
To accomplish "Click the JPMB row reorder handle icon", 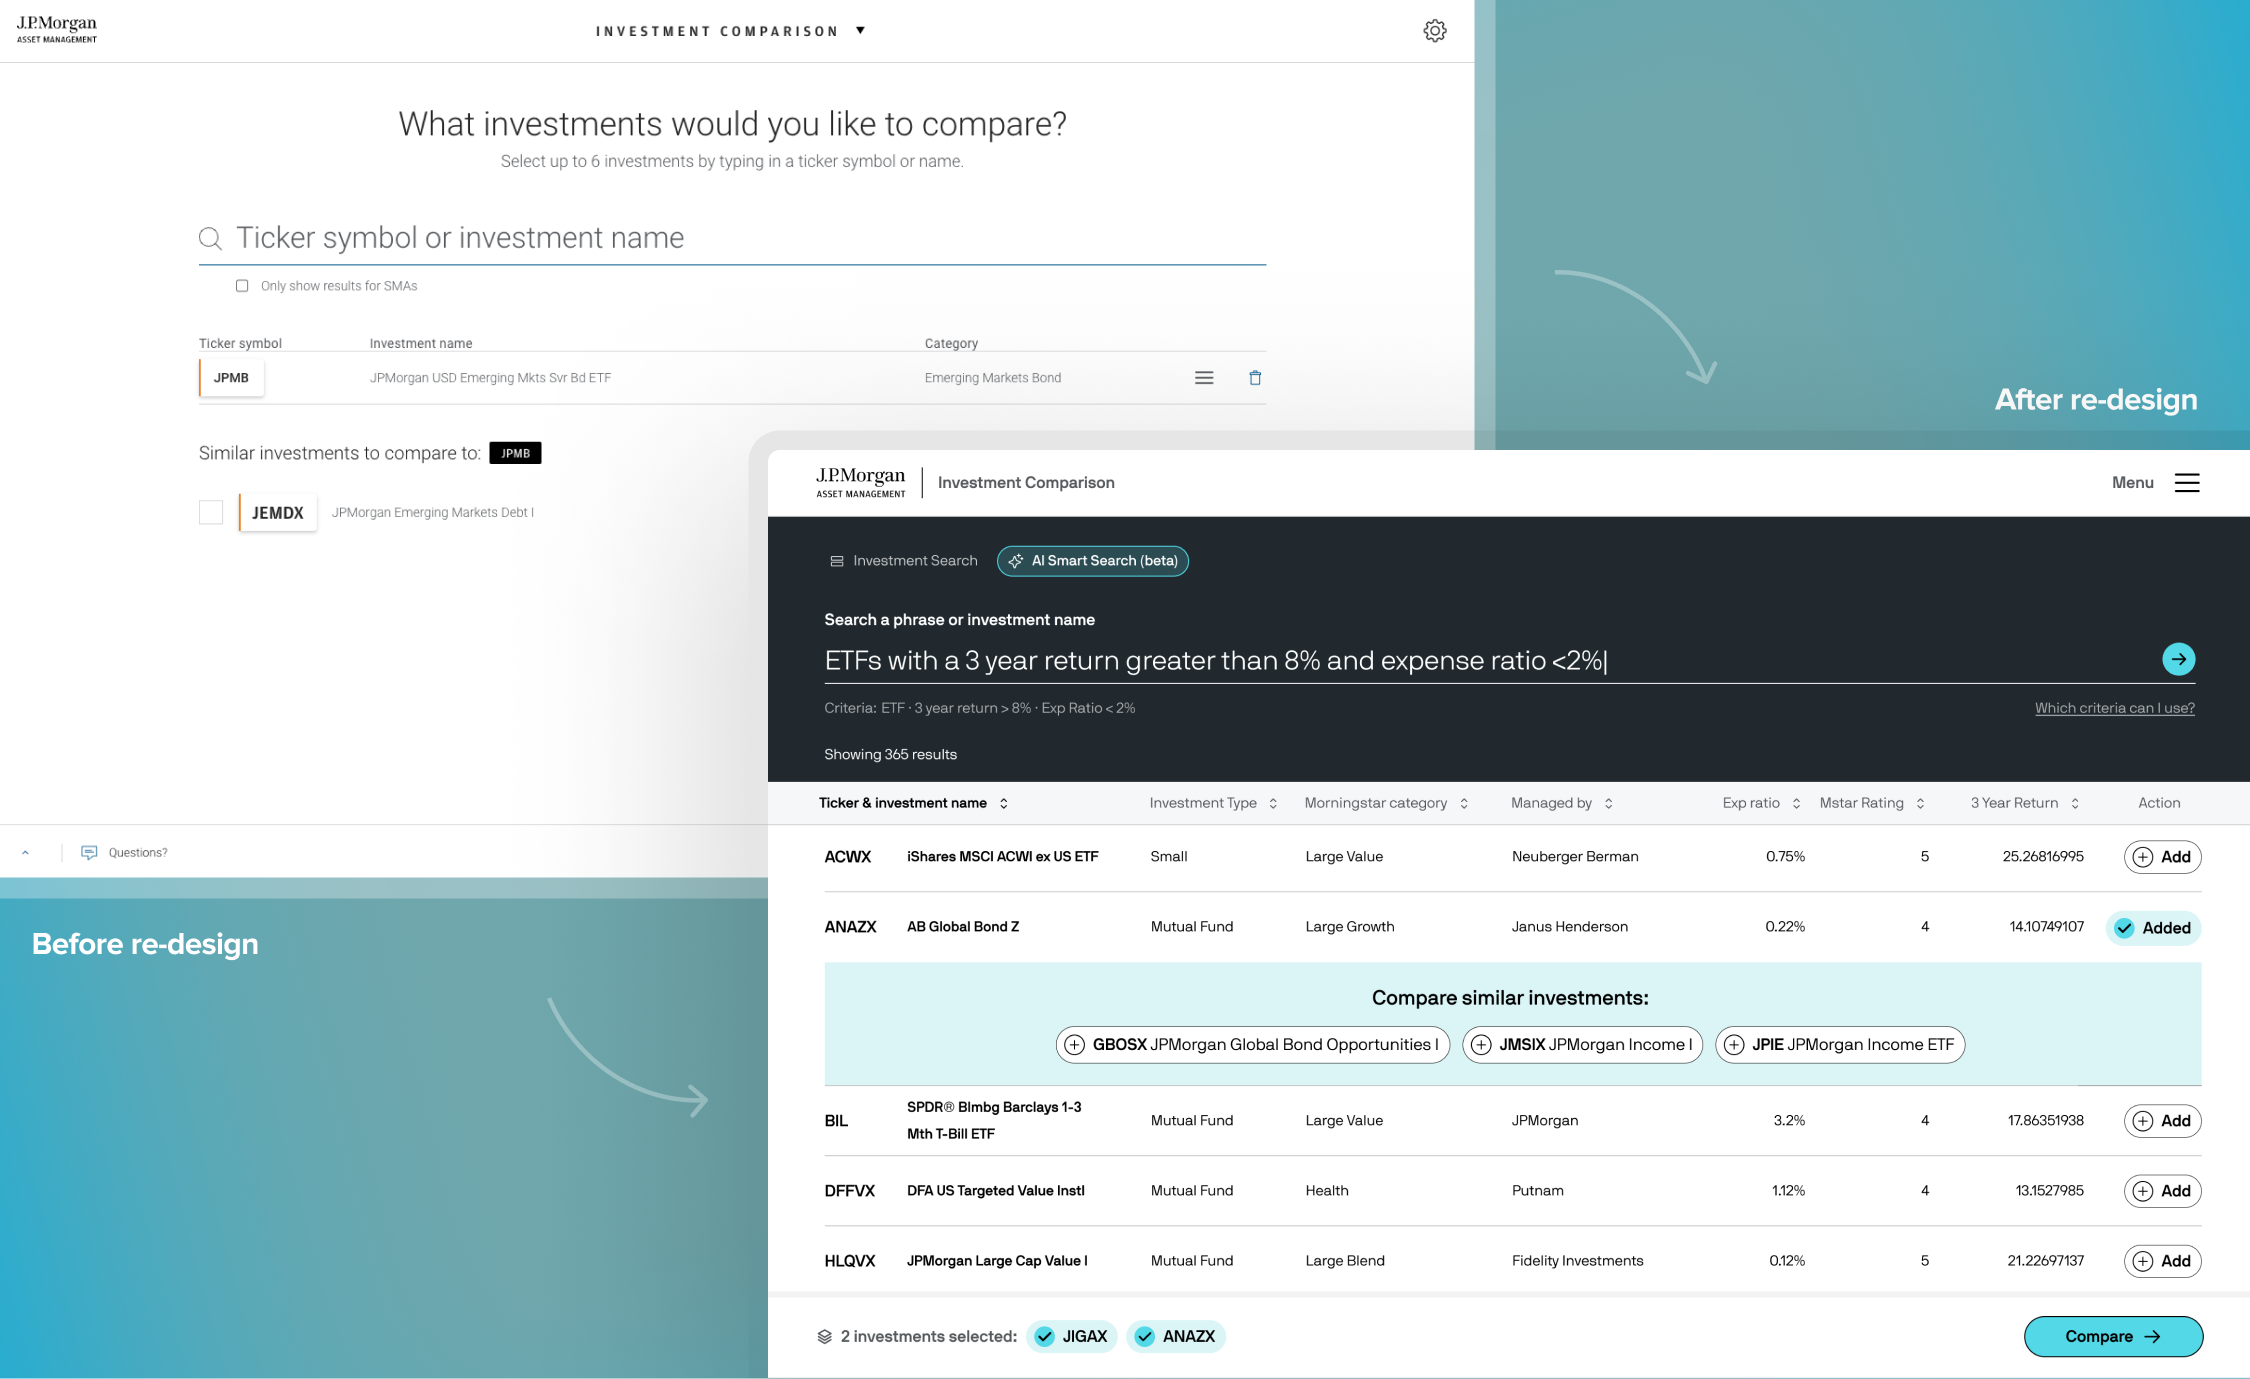I will tap(1203, 378).
